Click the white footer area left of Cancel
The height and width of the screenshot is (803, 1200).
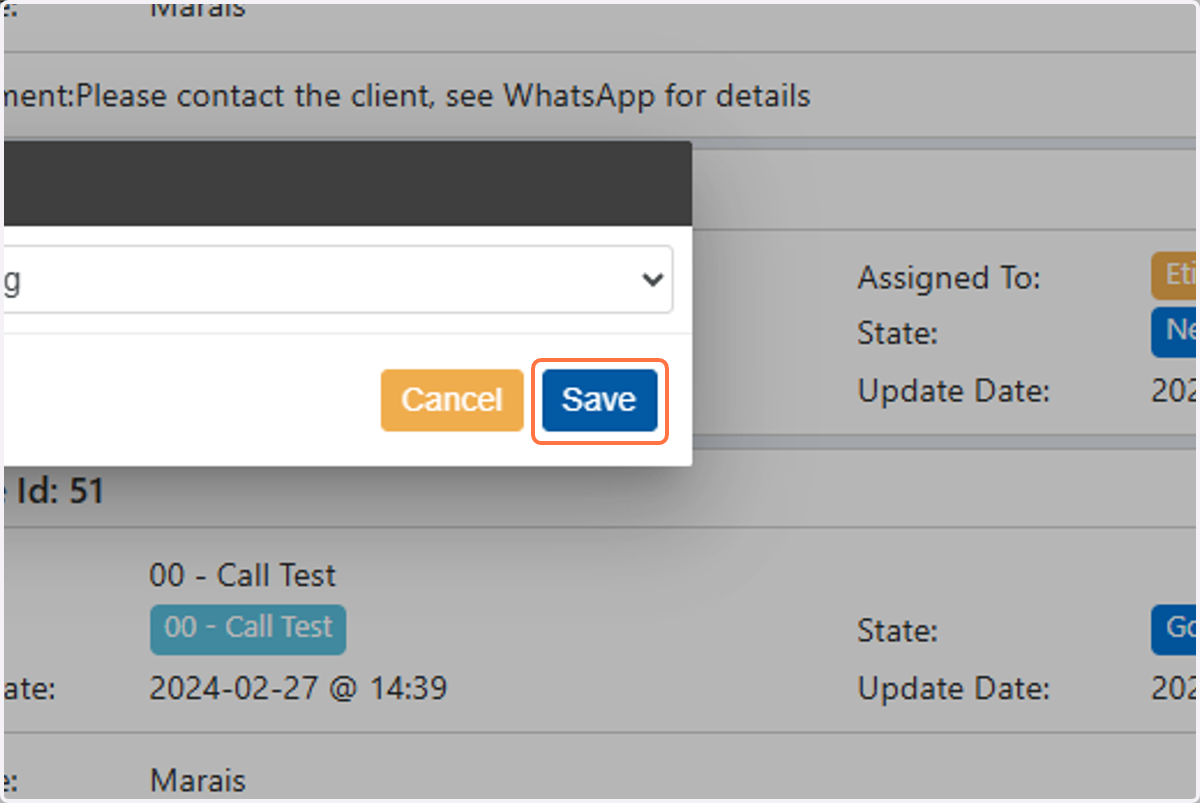[x=190, y=400]
